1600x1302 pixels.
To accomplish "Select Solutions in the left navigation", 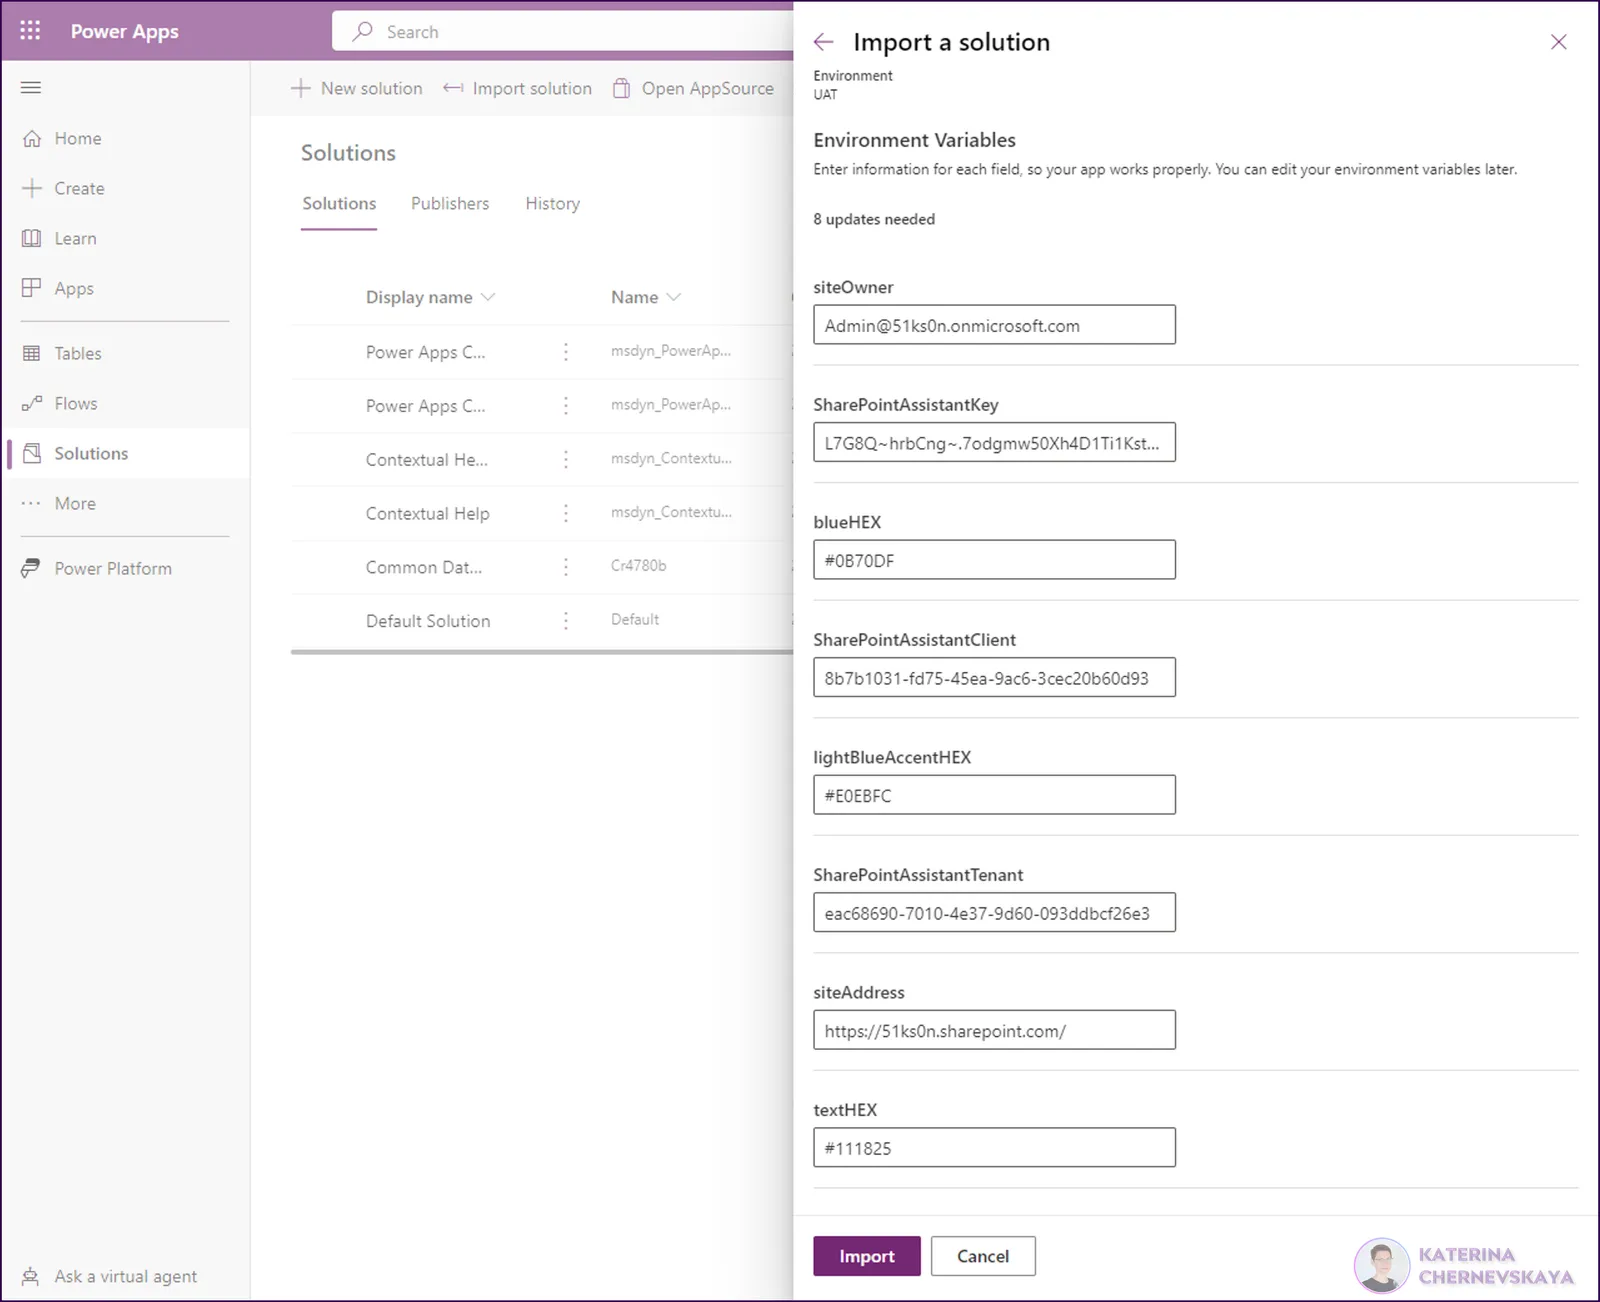I will (90, 453).
